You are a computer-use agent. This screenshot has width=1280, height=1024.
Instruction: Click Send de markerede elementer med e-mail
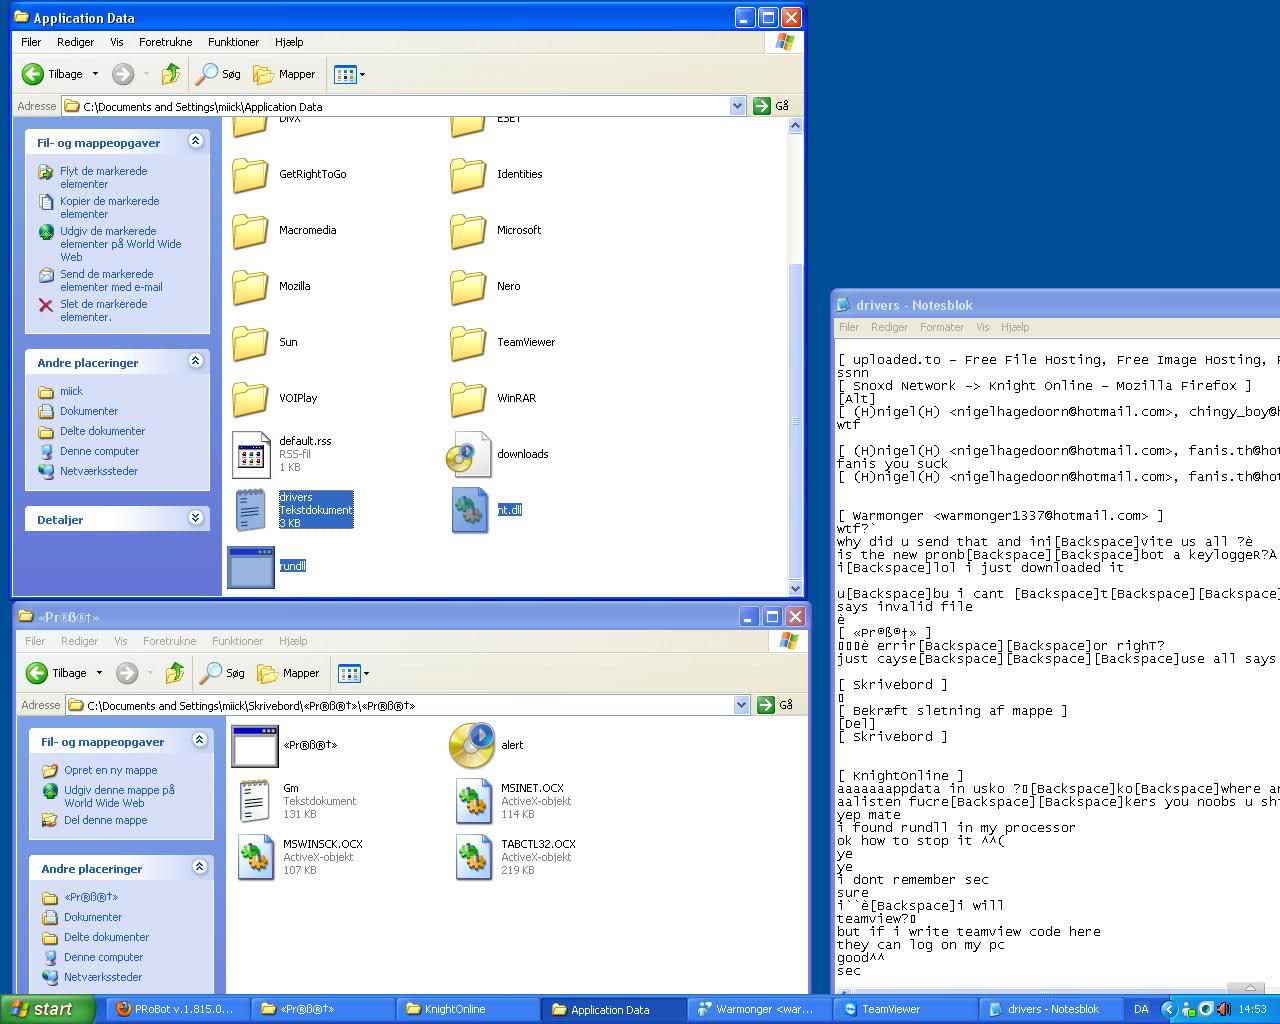coord(111,280)
